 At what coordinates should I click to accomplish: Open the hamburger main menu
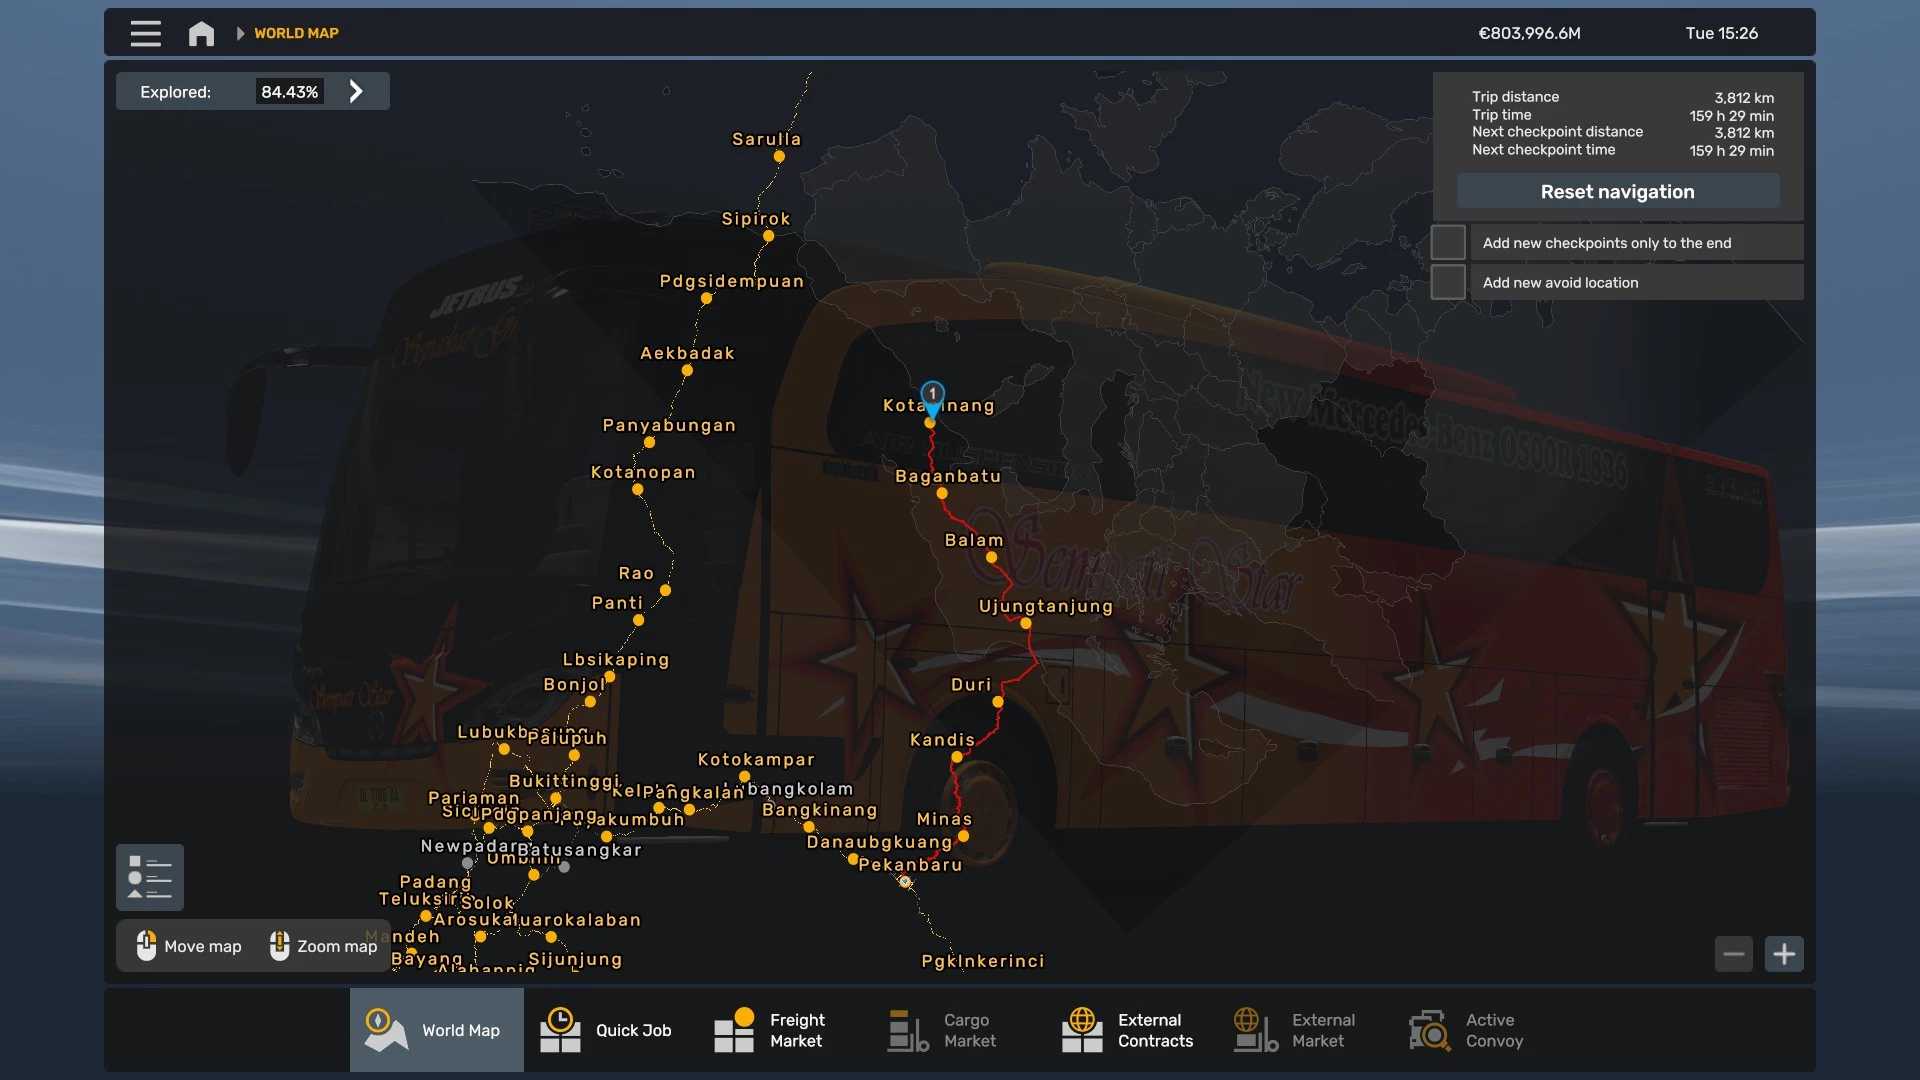point(145,33)
